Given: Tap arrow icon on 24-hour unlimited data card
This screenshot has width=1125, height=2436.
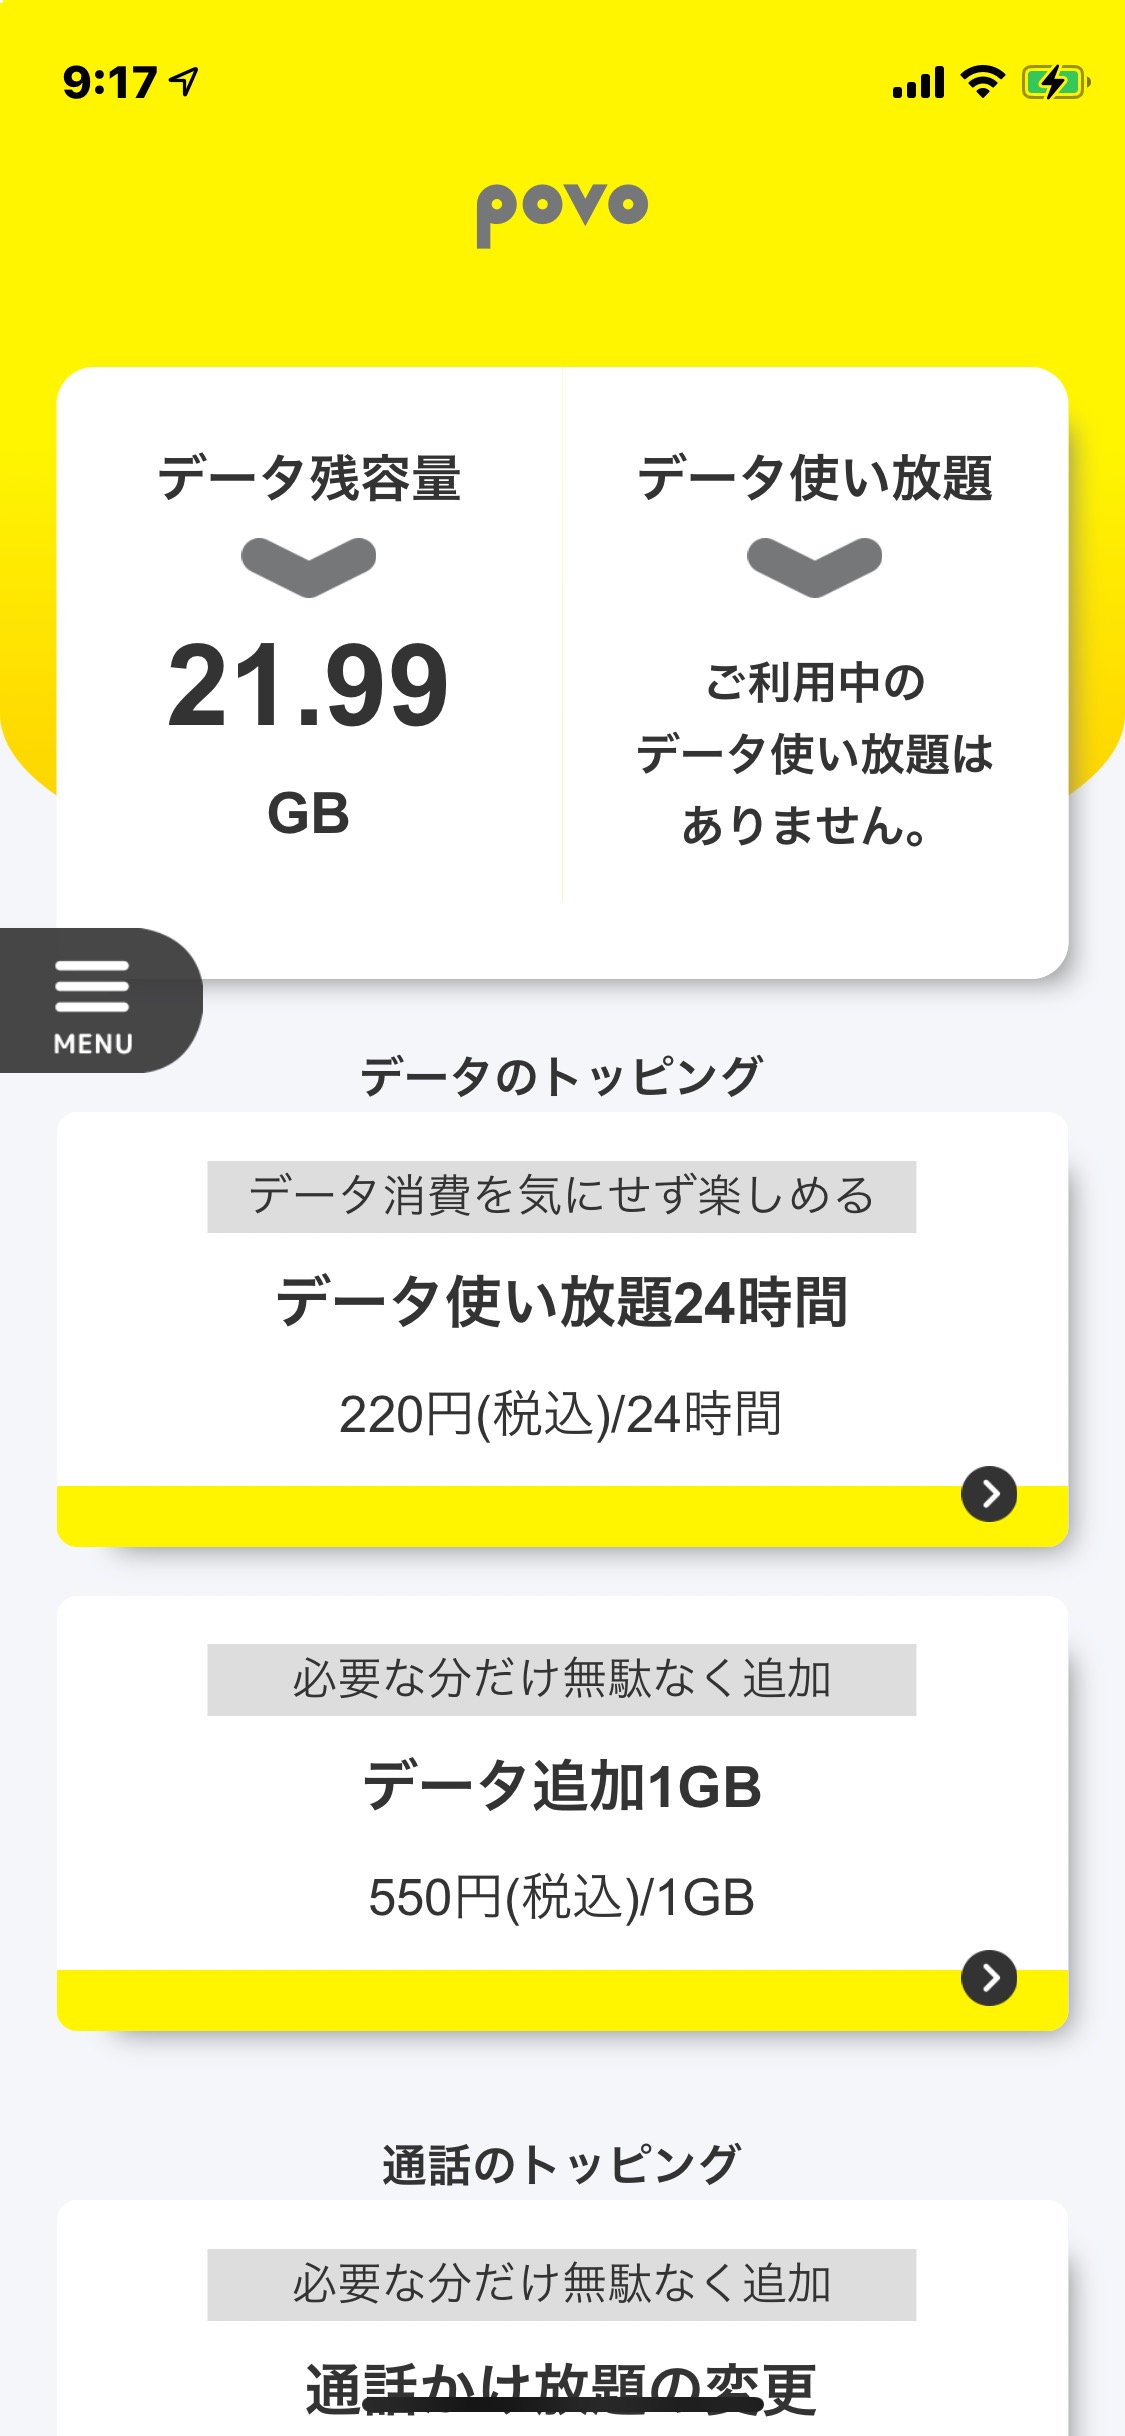Looking at the screenshot, I should [x=988, y=1494].
